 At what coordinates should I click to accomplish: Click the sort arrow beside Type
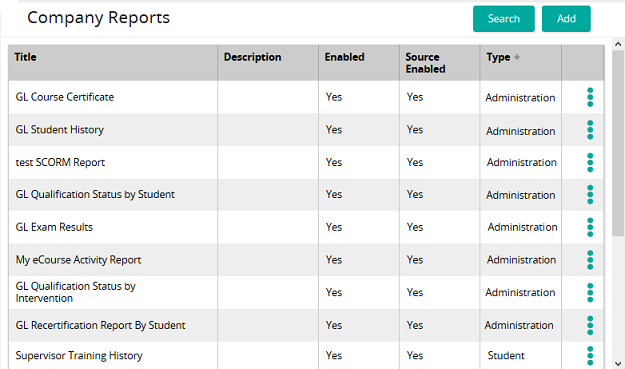point(517,57)
